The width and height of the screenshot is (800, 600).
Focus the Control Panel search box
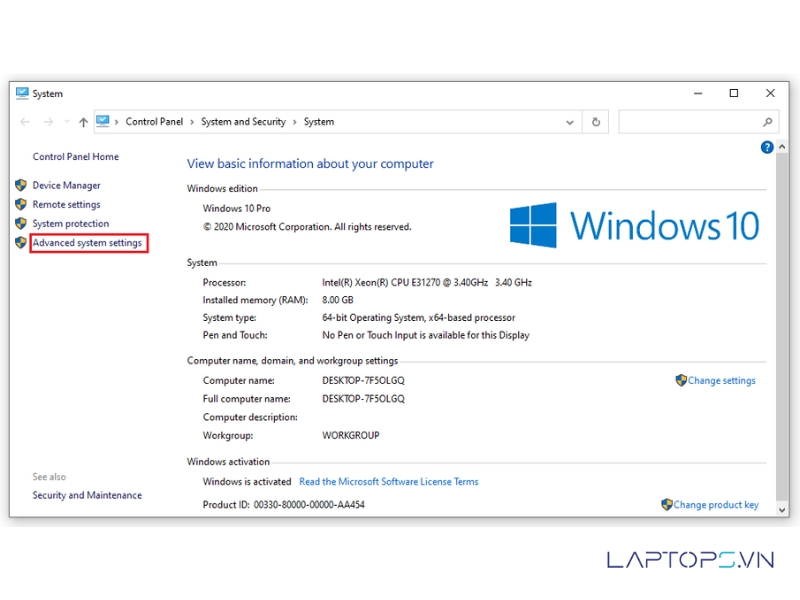pos(690,122)
